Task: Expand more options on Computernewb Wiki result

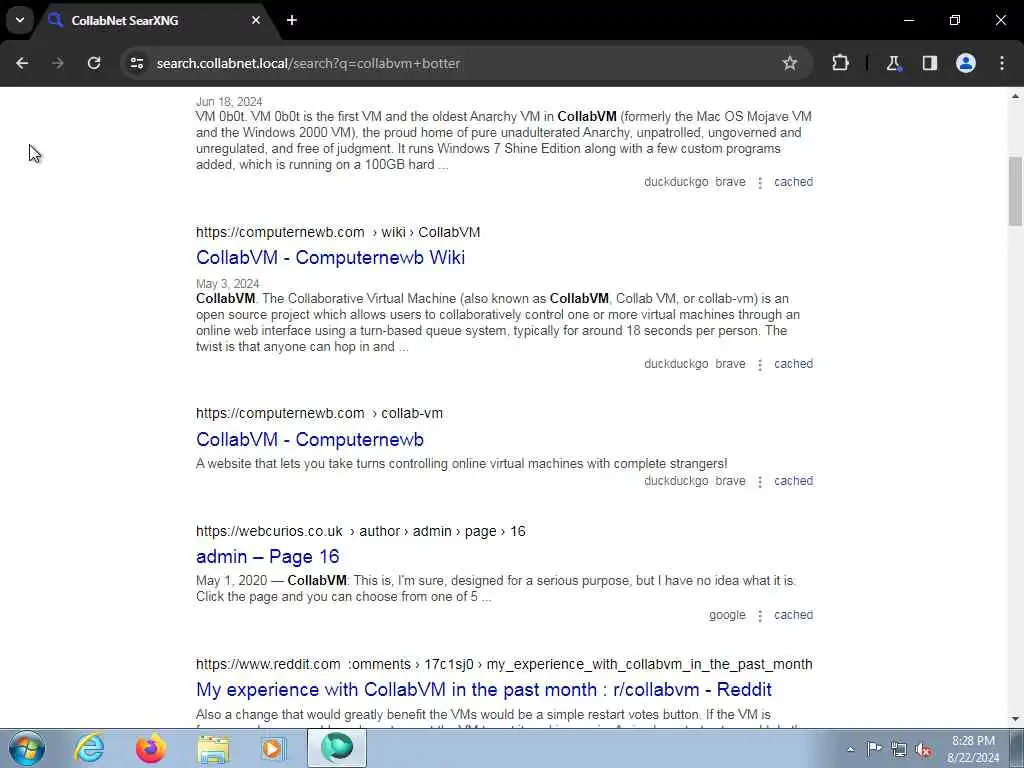Action: [x=760, y=364]
